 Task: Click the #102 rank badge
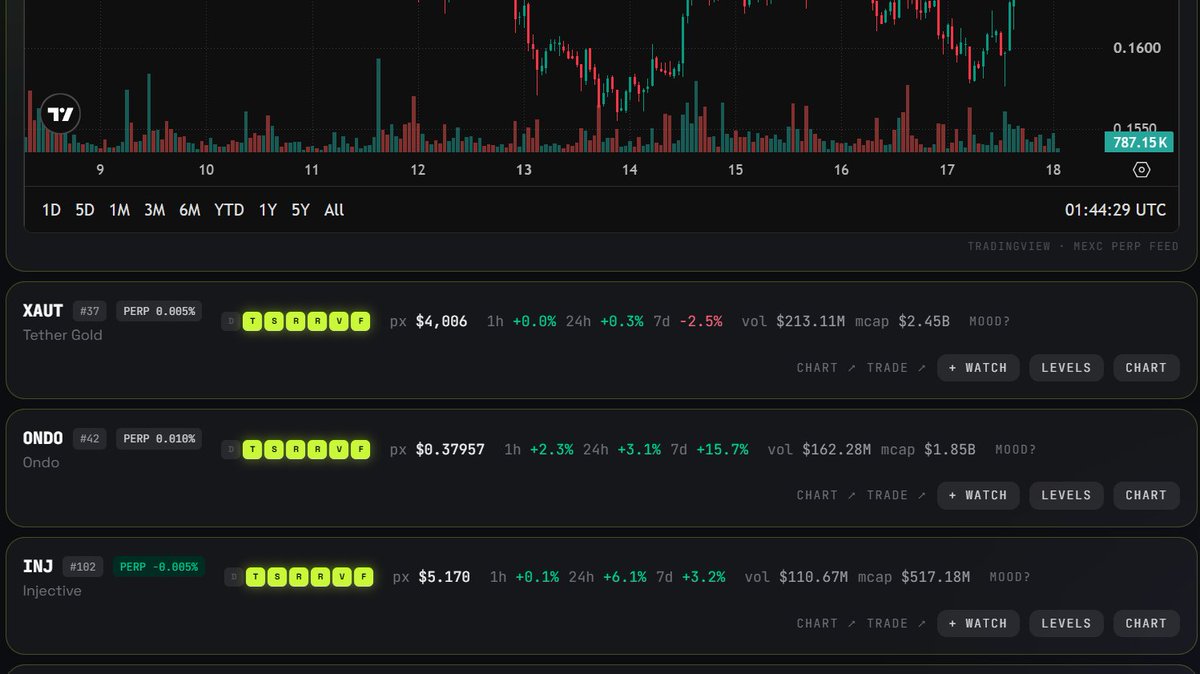click(x=83, y=567)
